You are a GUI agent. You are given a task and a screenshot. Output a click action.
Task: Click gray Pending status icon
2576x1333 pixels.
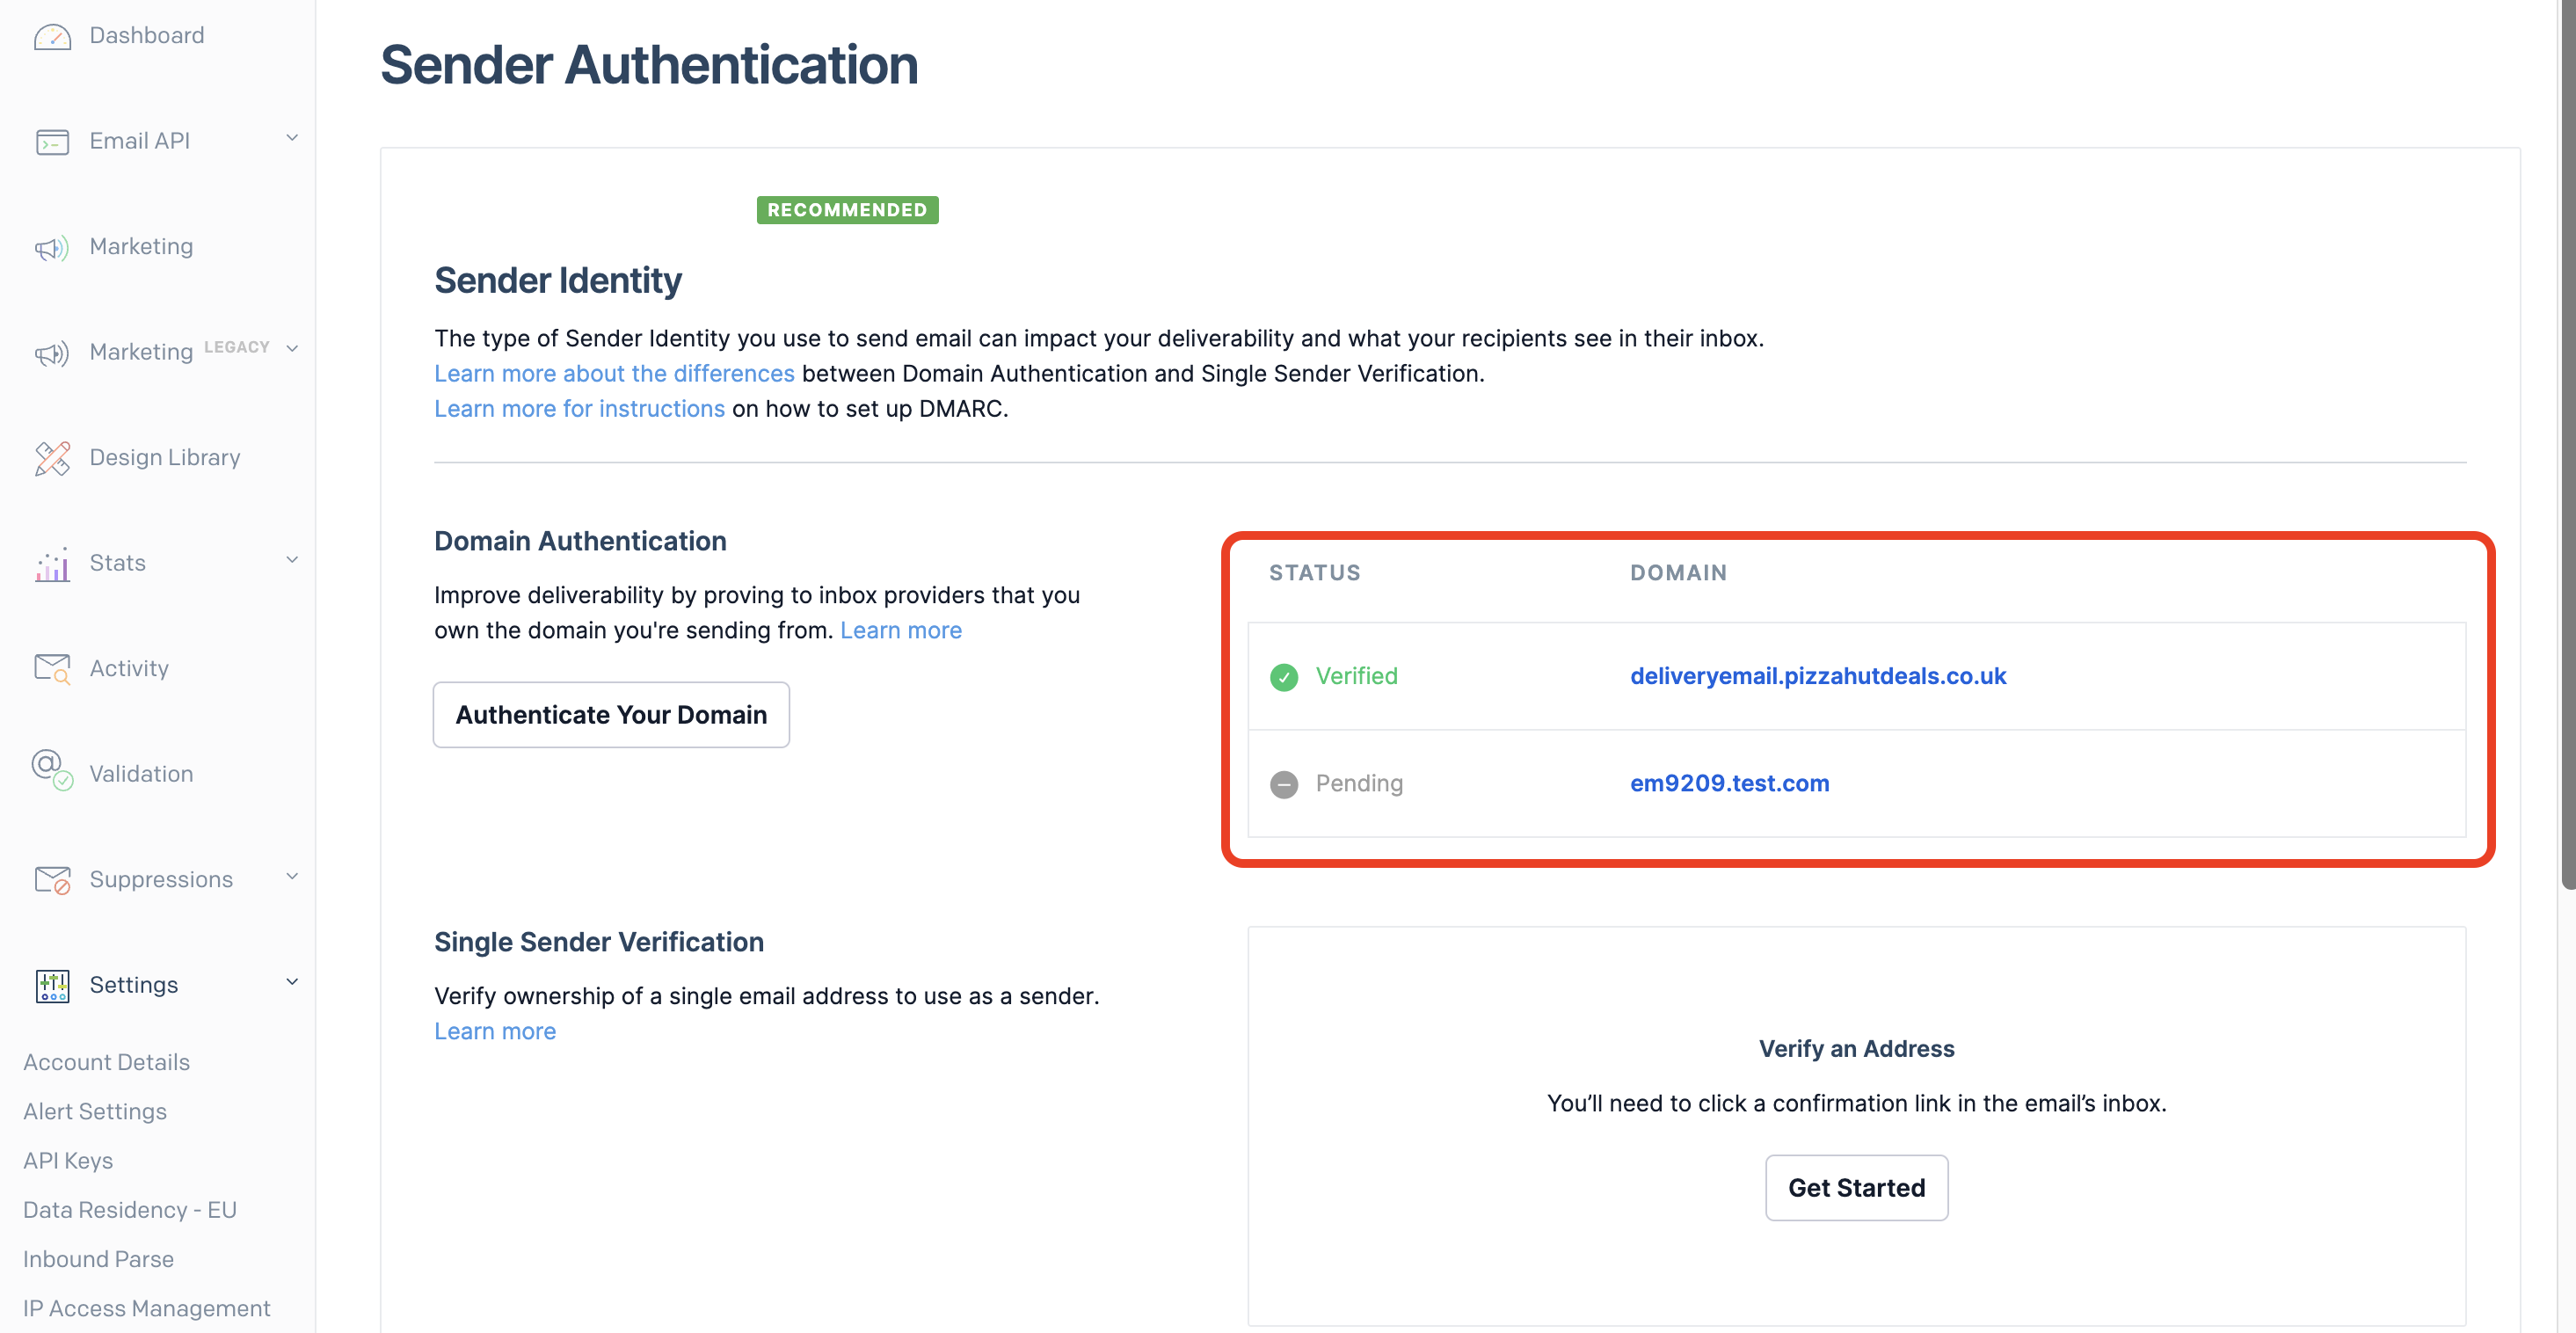point(1284,784)
